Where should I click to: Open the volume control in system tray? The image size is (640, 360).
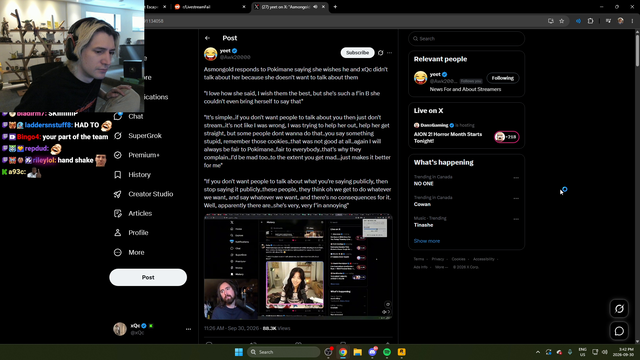(x=604, y=352)
